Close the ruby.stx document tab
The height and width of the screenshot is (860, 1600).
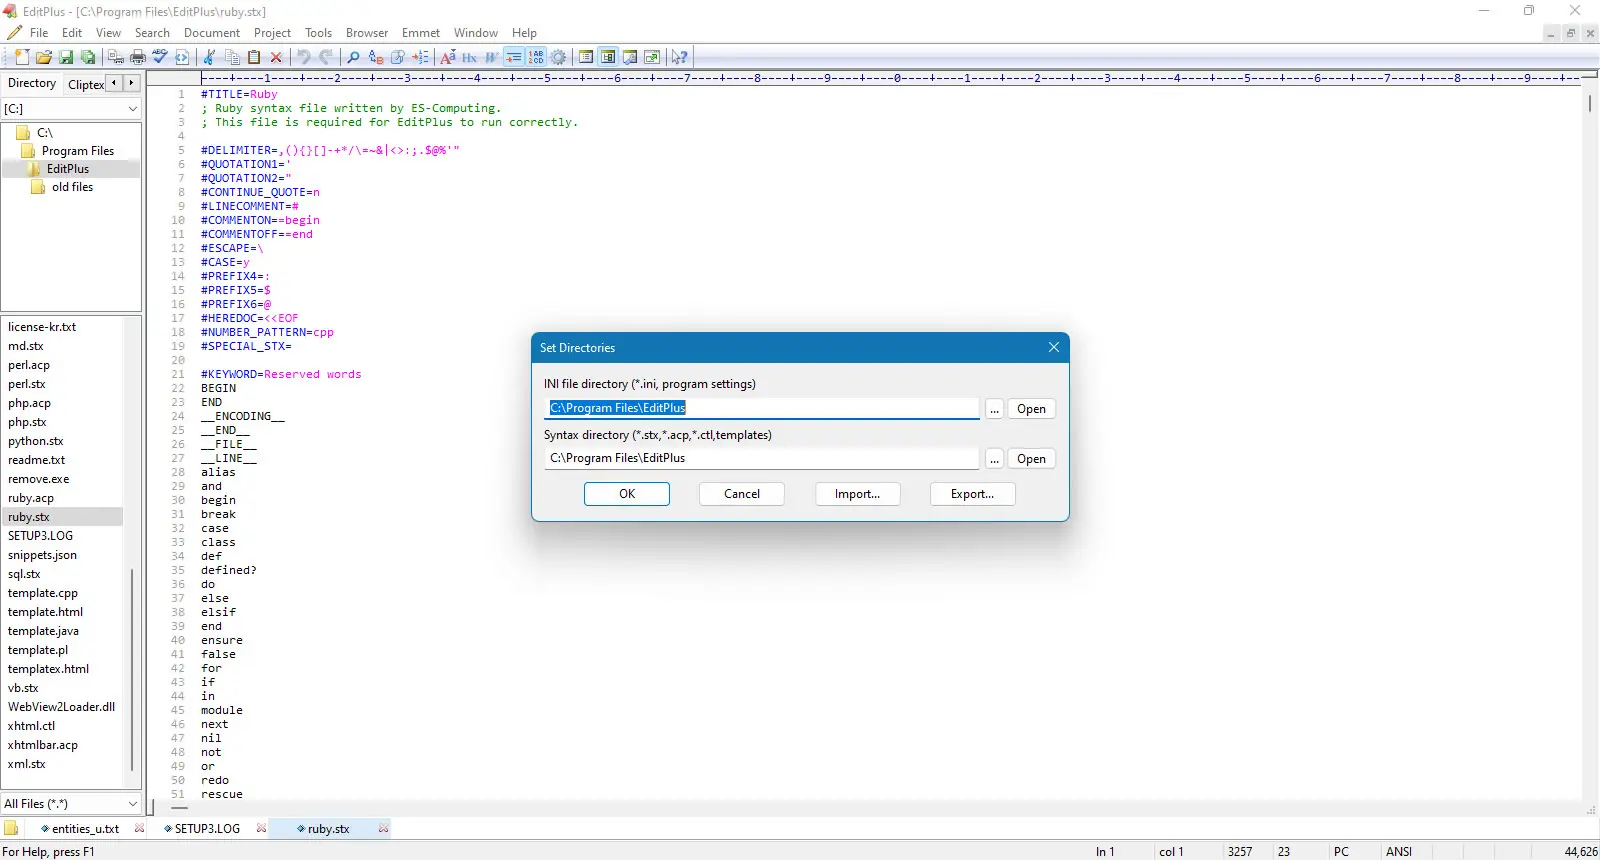coord(383,828)
